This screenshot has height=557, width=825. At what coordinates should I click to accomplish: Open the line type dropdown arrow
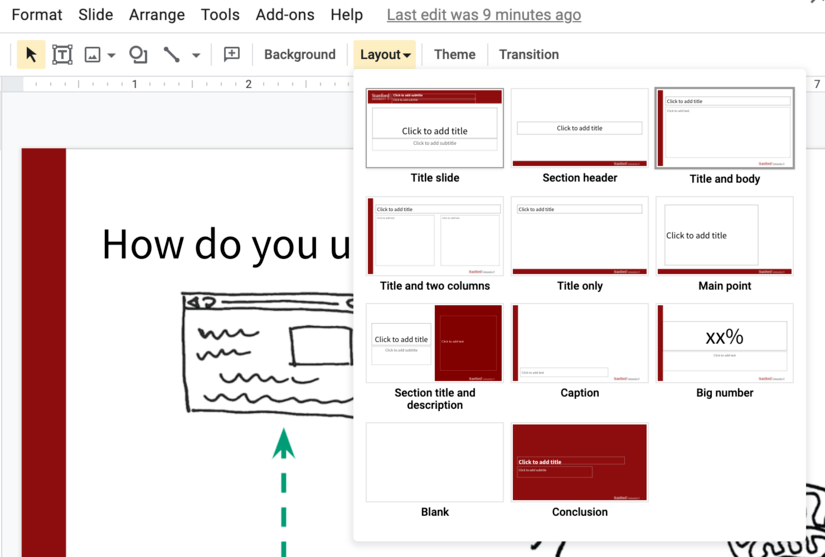tap(196, 56)
